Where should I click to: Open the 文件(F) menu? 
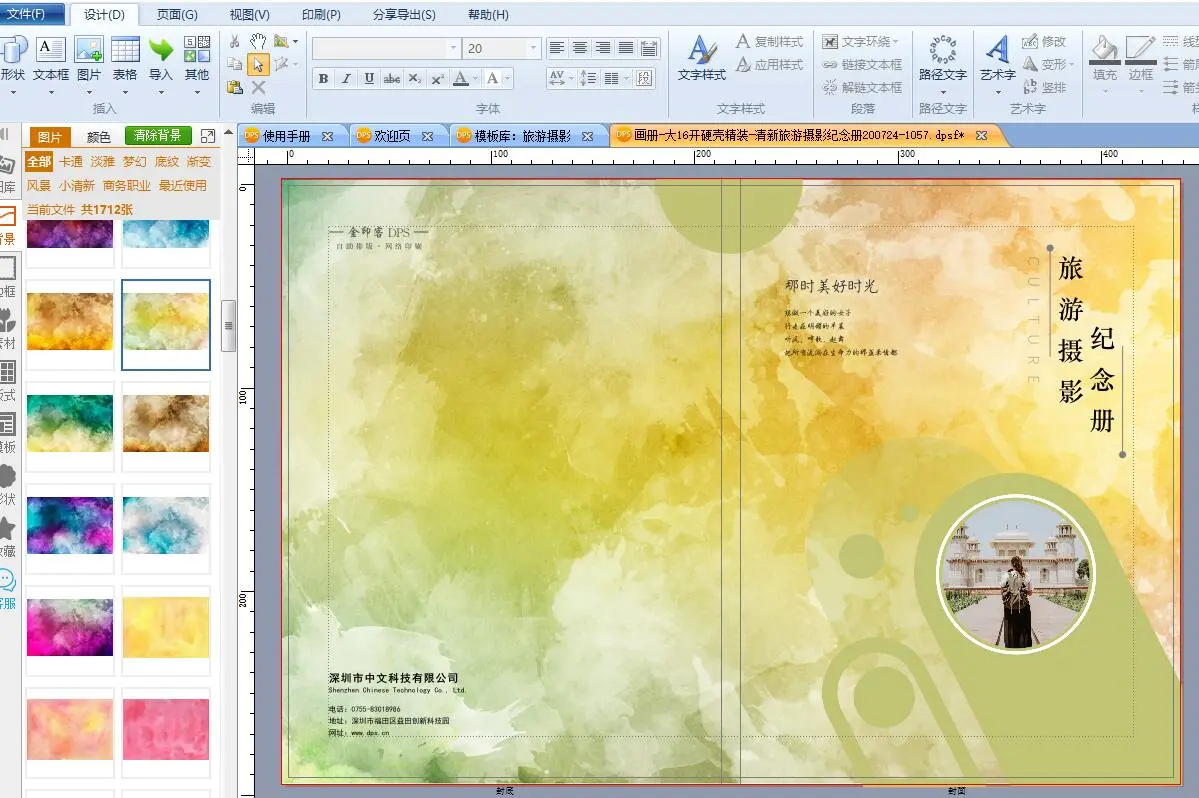click(26, 14)
